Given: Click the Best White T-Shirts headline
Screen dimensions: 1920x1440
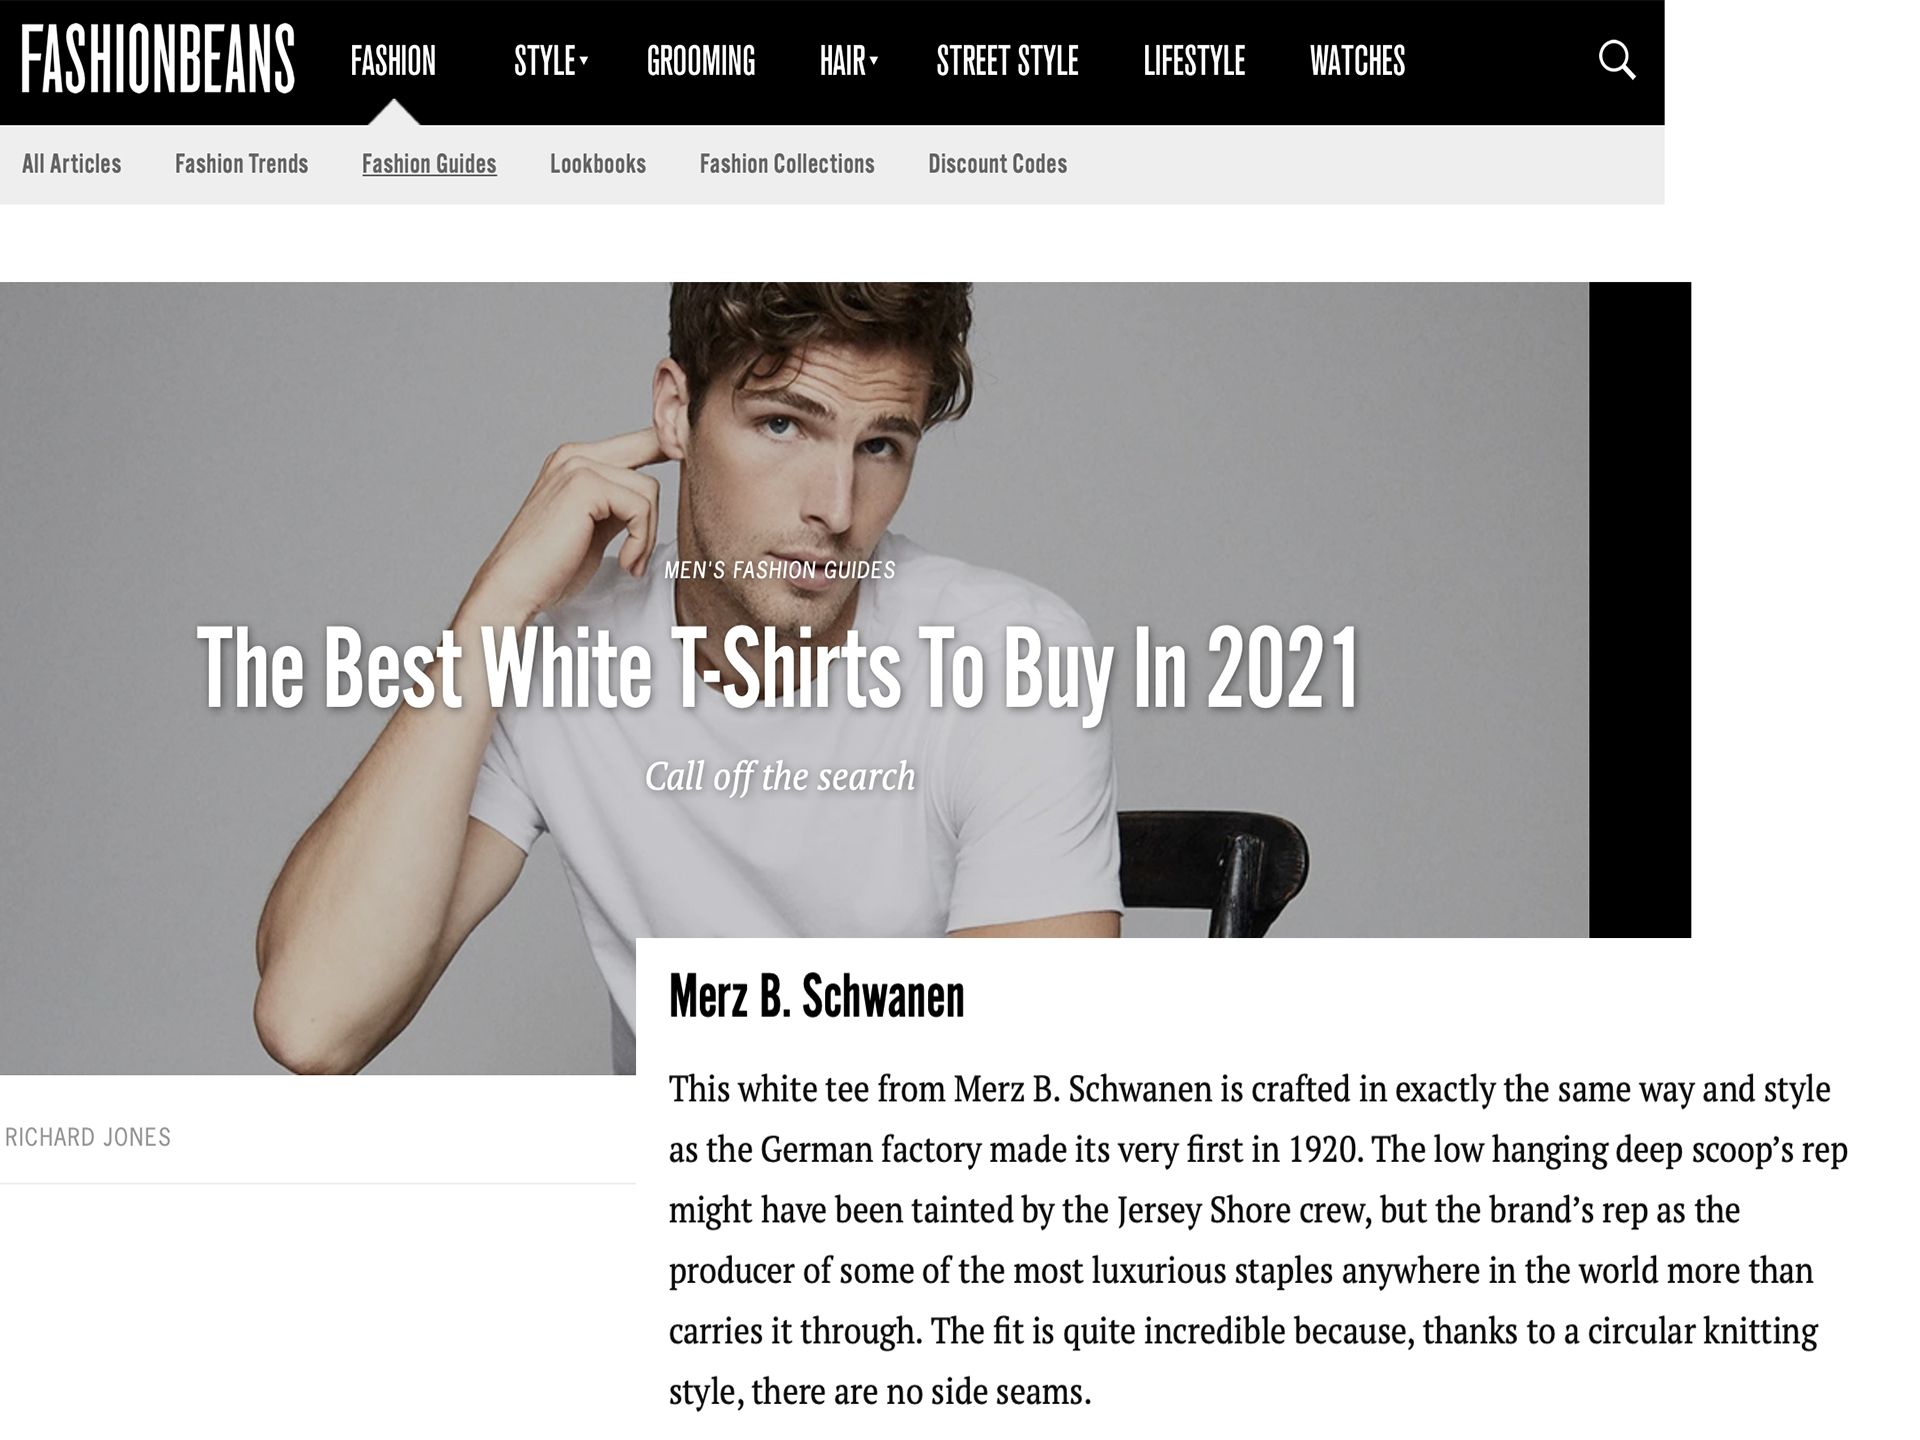Looking at the screenshot, I should (x=779, y=668).
